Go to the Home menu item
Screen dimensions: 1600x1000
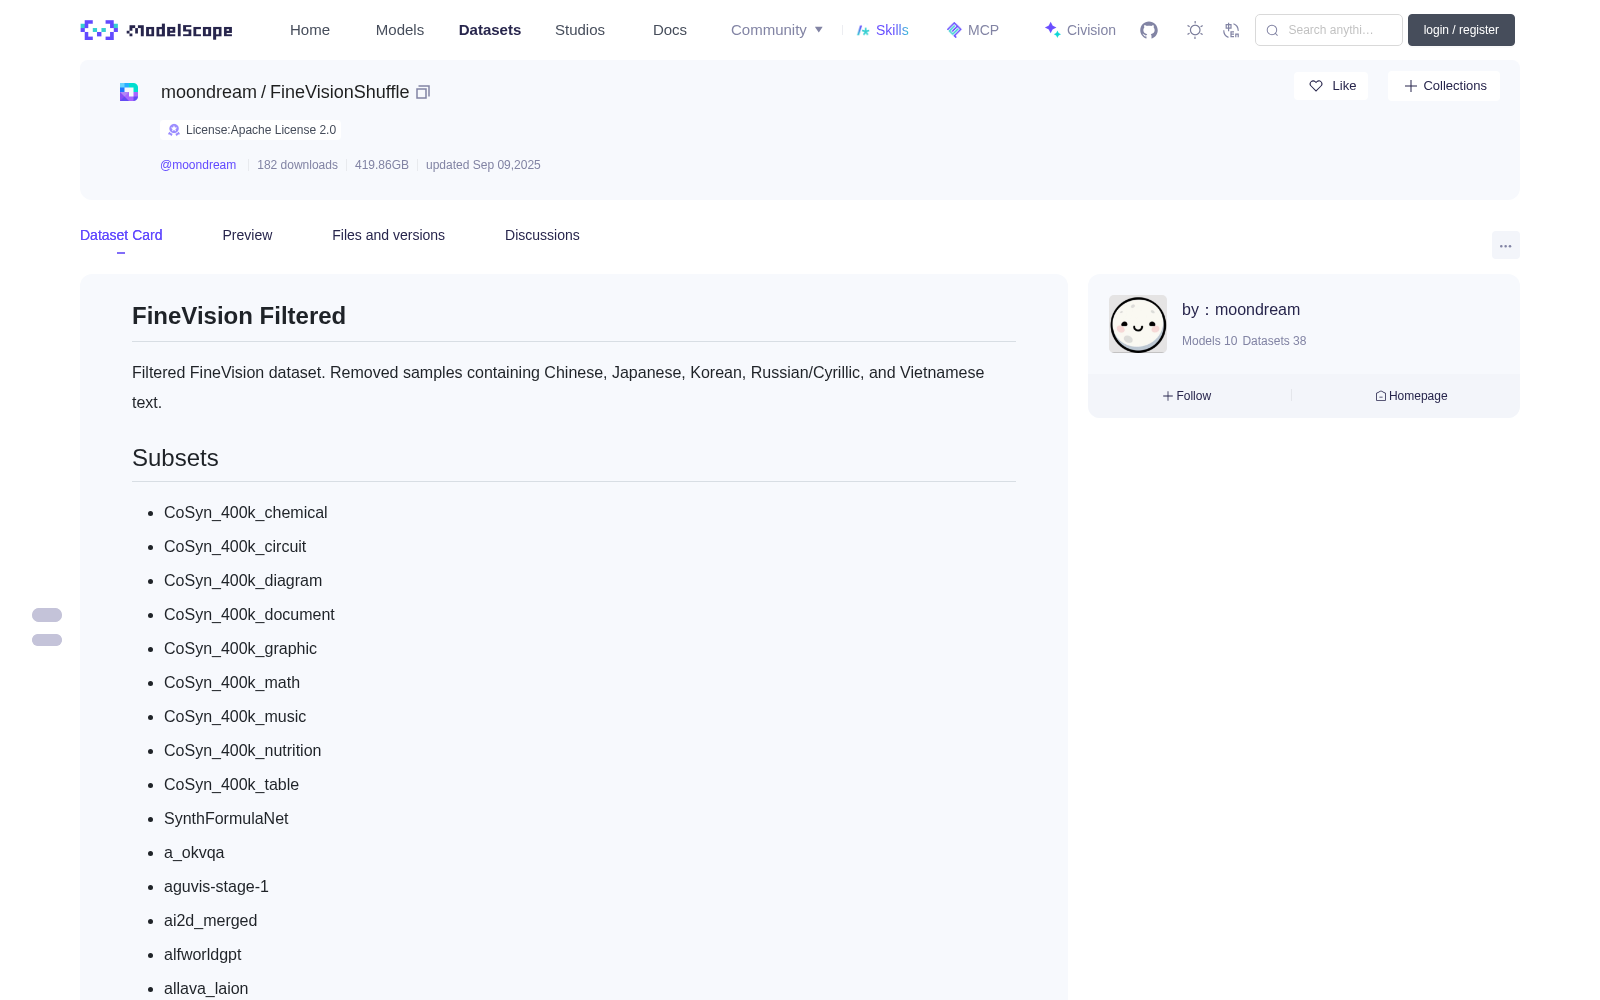(x=310, y=30)
